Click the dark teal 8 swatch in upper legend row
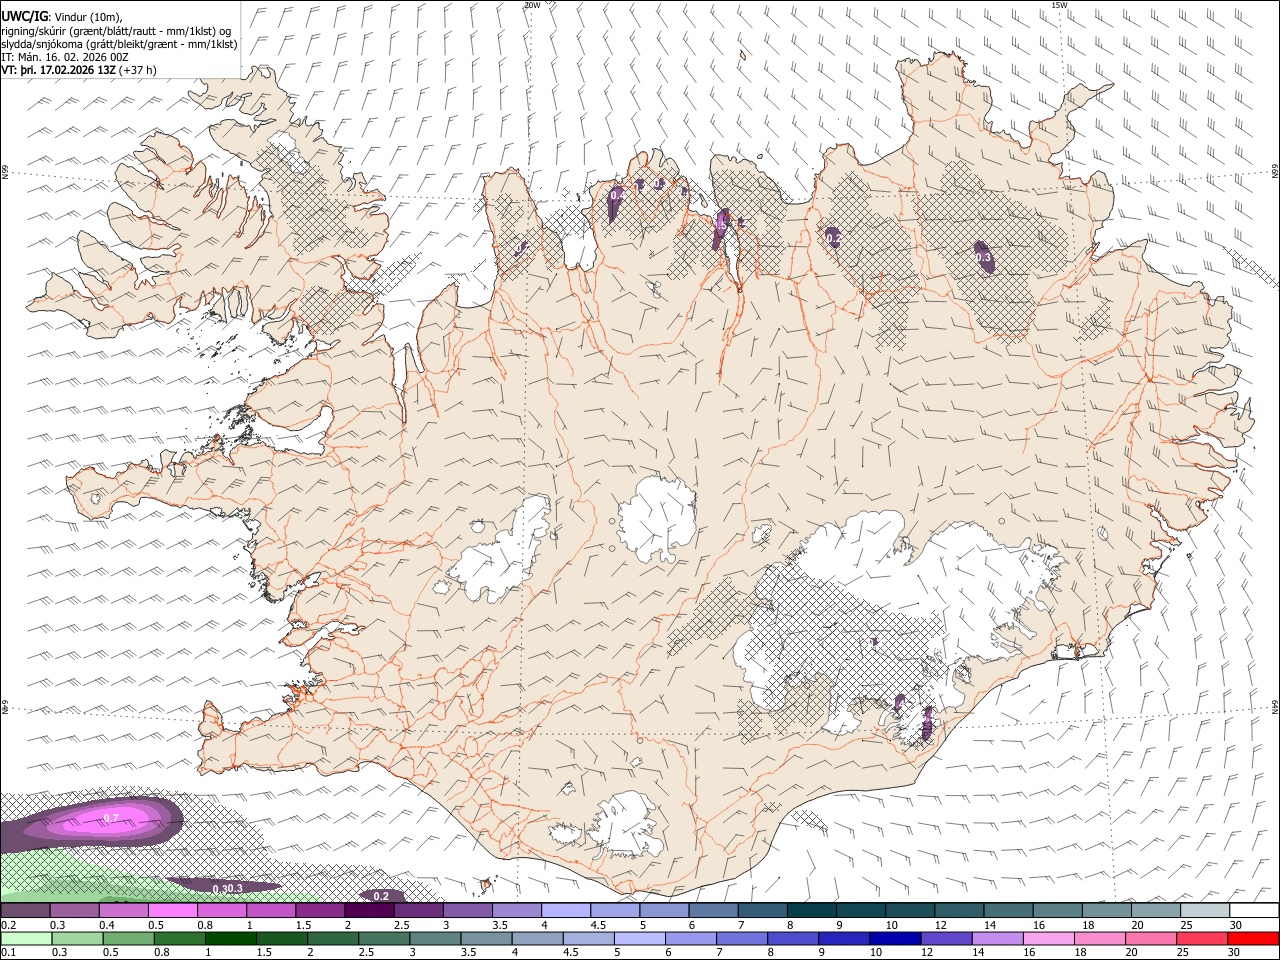This screenshot has height=960, width=1280. coord(811,911)
